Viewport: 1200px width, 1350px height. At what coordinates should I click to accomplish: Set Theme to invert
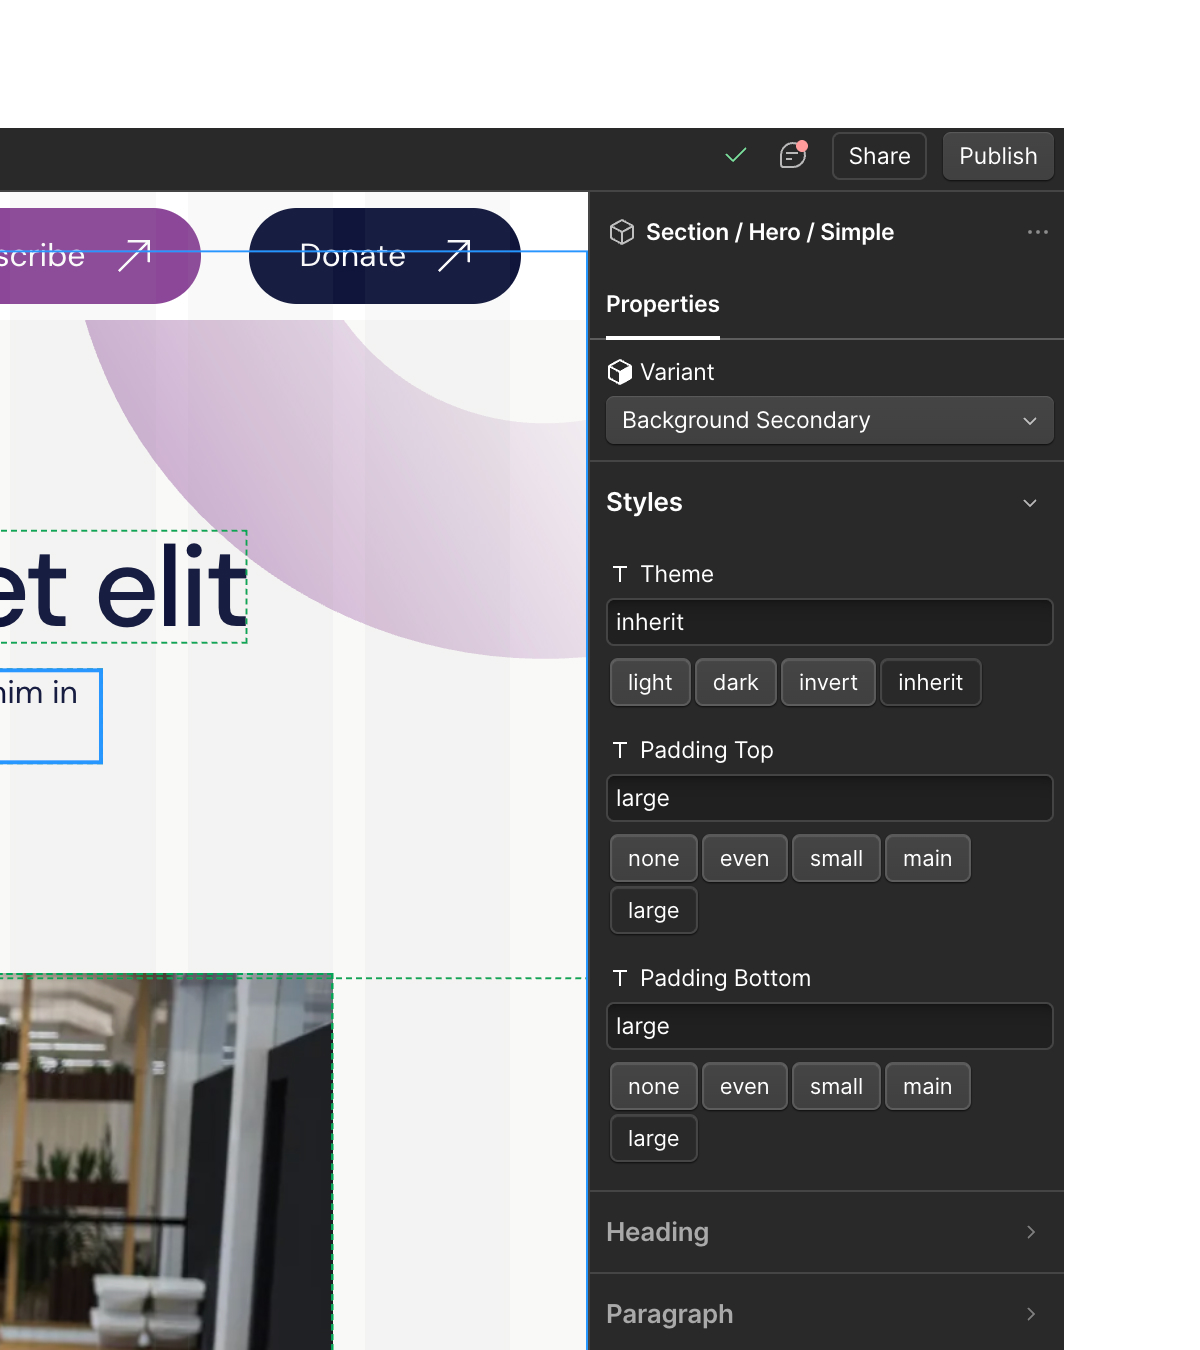click(x=828, y=682)
